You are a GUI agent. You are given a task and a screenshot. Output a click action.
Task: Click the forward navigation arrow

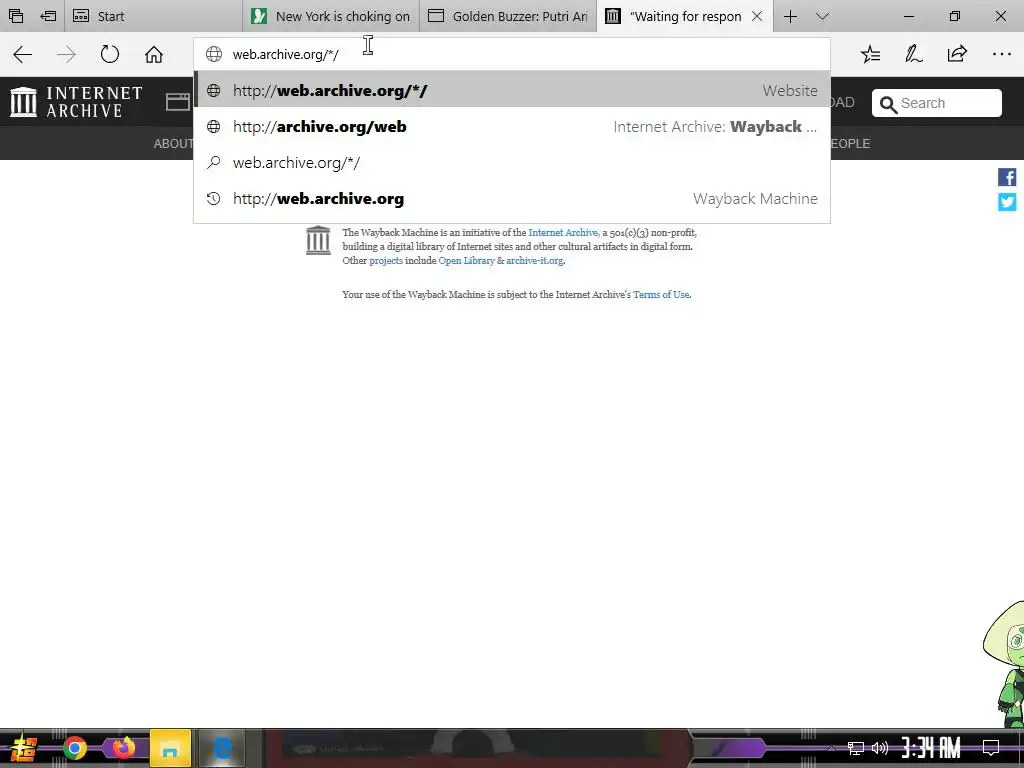(66, 54)
